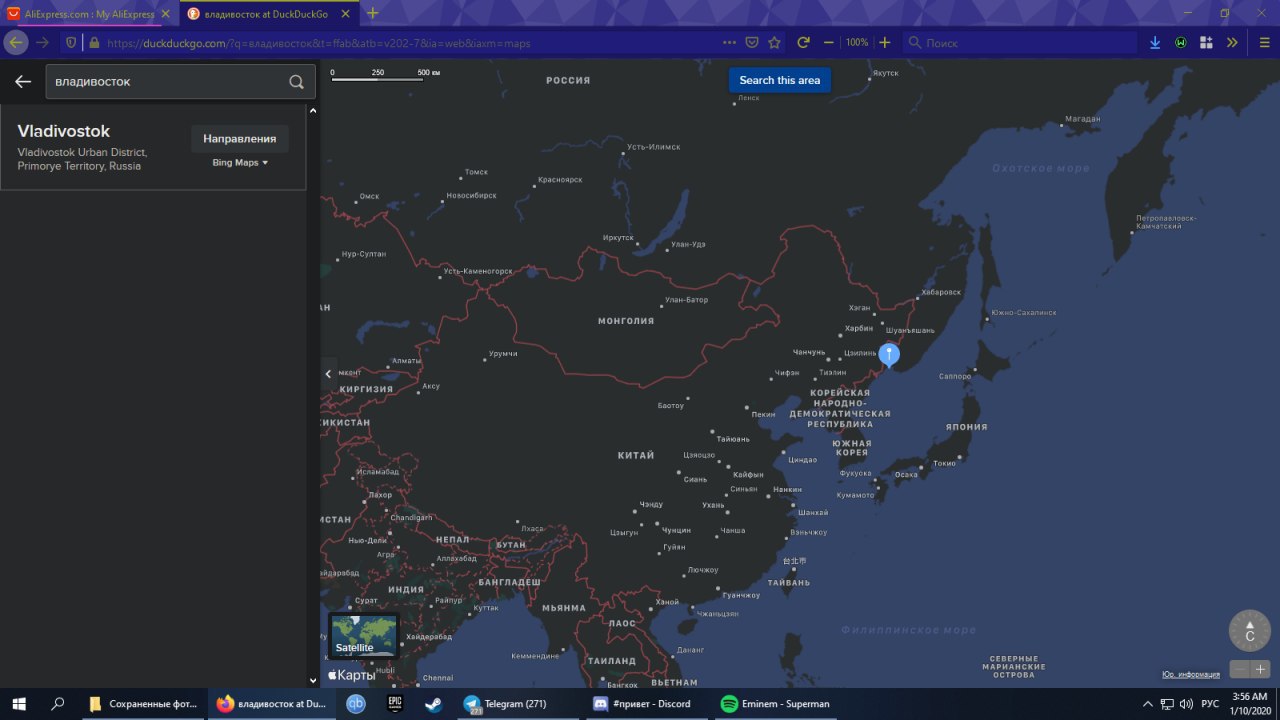Click the volume speaker tray icon
1280x720 pixels.
pos(1187,704)
